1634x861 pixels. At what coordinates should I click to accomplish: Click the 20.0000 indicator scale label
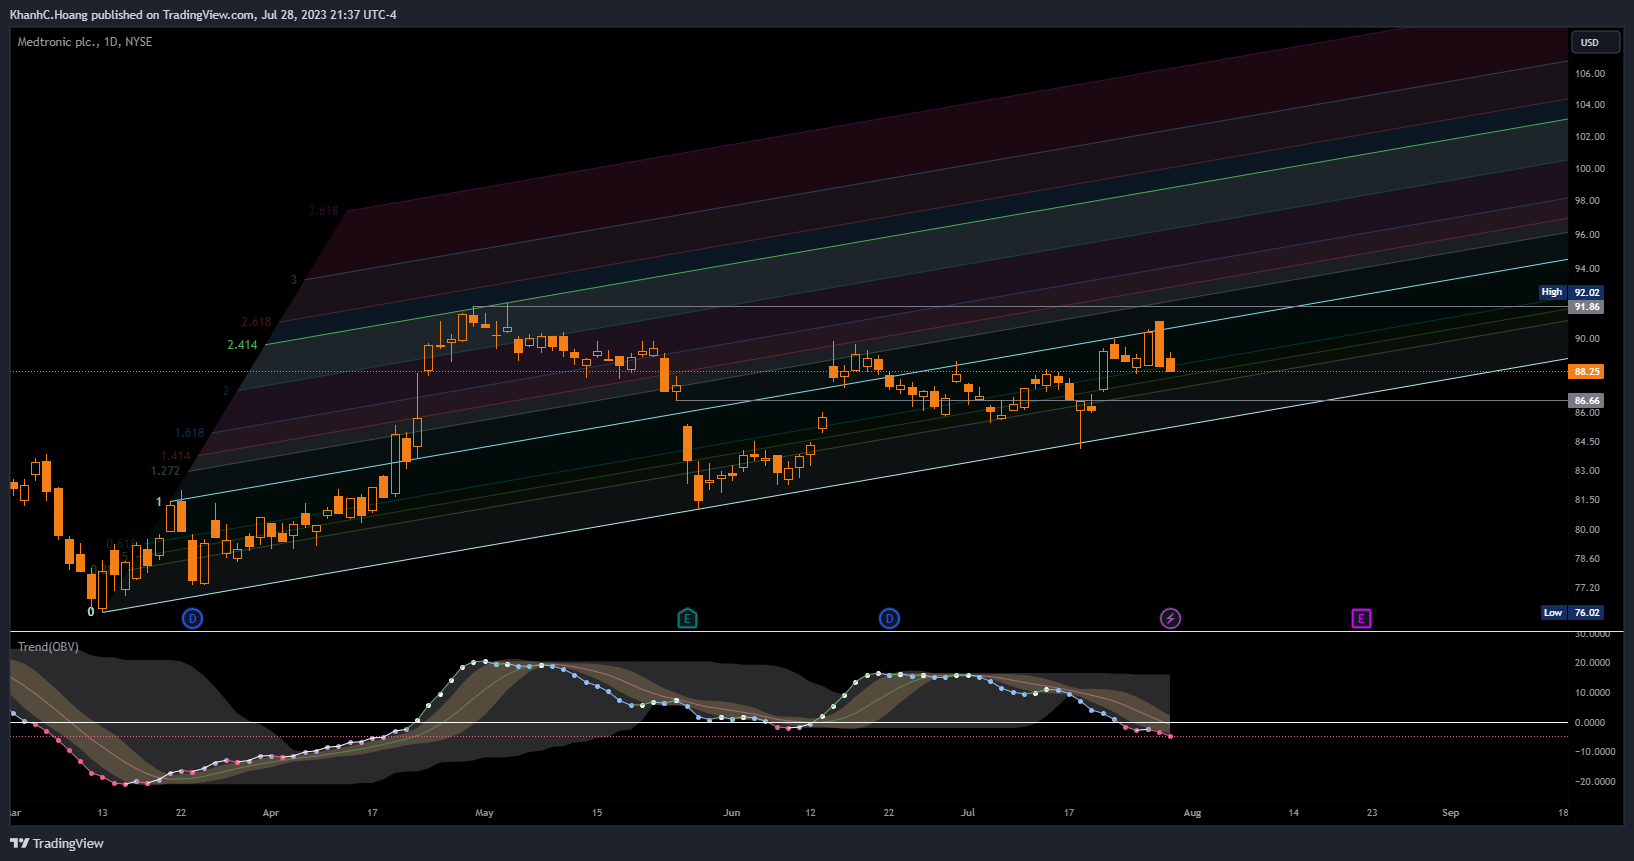pos(1592,662)
